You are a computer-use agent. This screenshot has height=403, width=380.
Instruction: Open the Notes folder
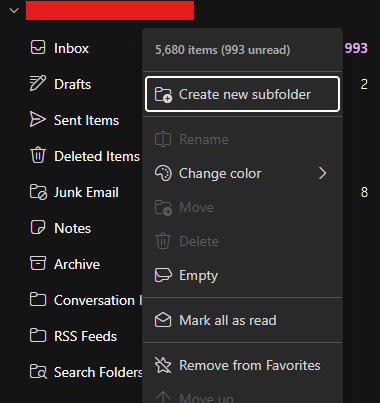click(x=72, y=228)
